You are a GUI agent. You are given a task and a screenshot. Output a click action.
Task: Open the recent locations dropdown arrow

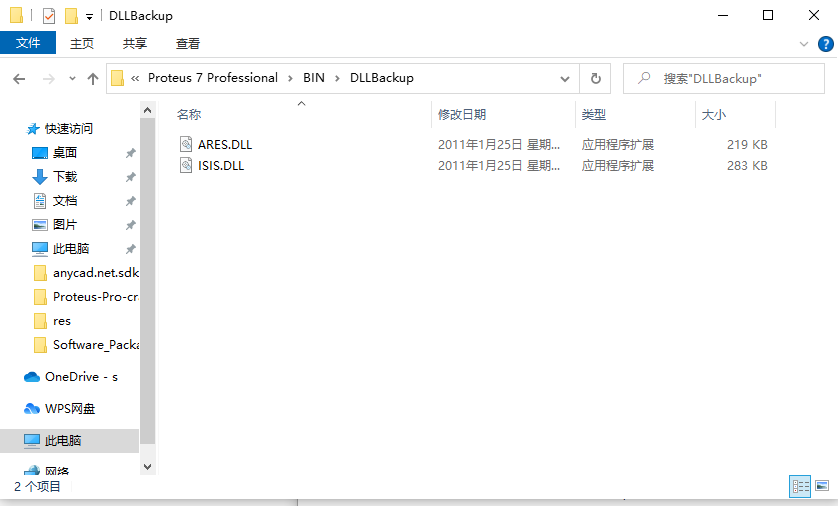(72, 78)
